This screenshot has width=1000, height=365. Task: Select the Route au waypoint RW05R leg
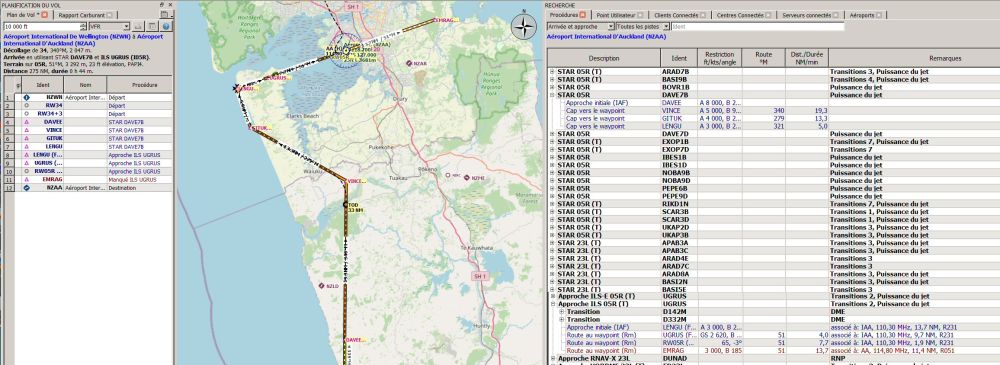(x=774, y=343)
